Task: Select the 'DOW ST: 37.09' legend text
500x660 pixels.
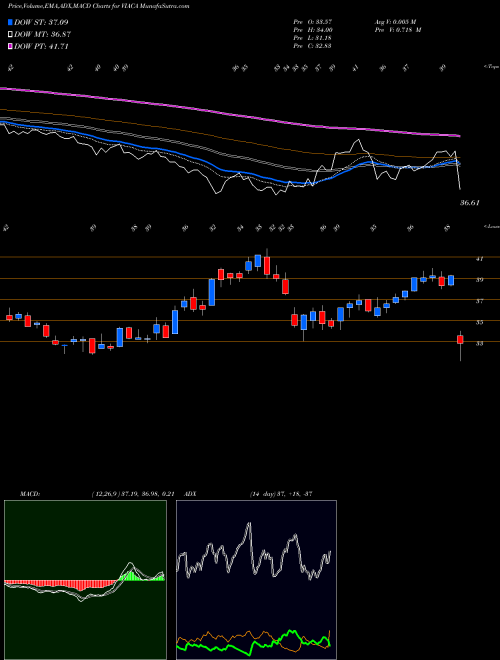Action: click(41, 22)
